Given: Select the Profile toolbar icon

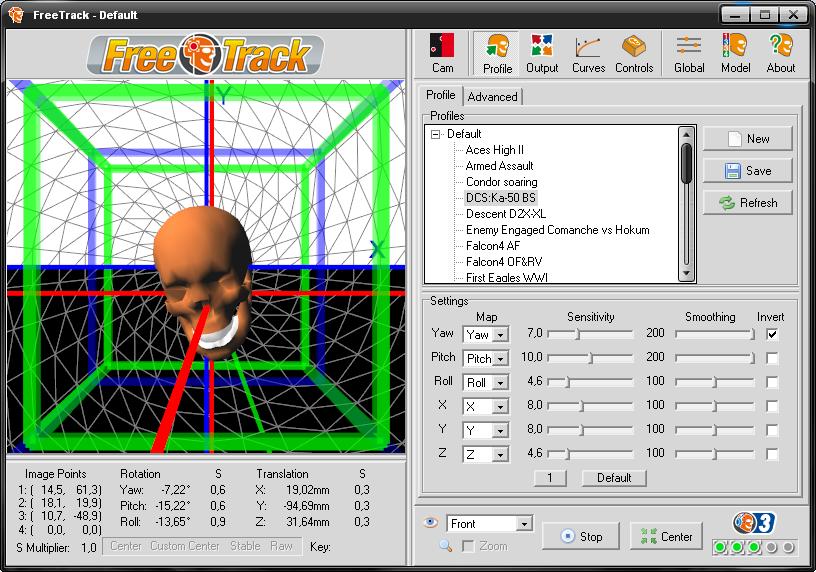Looking at the screenshot, I should coord(497,54).
